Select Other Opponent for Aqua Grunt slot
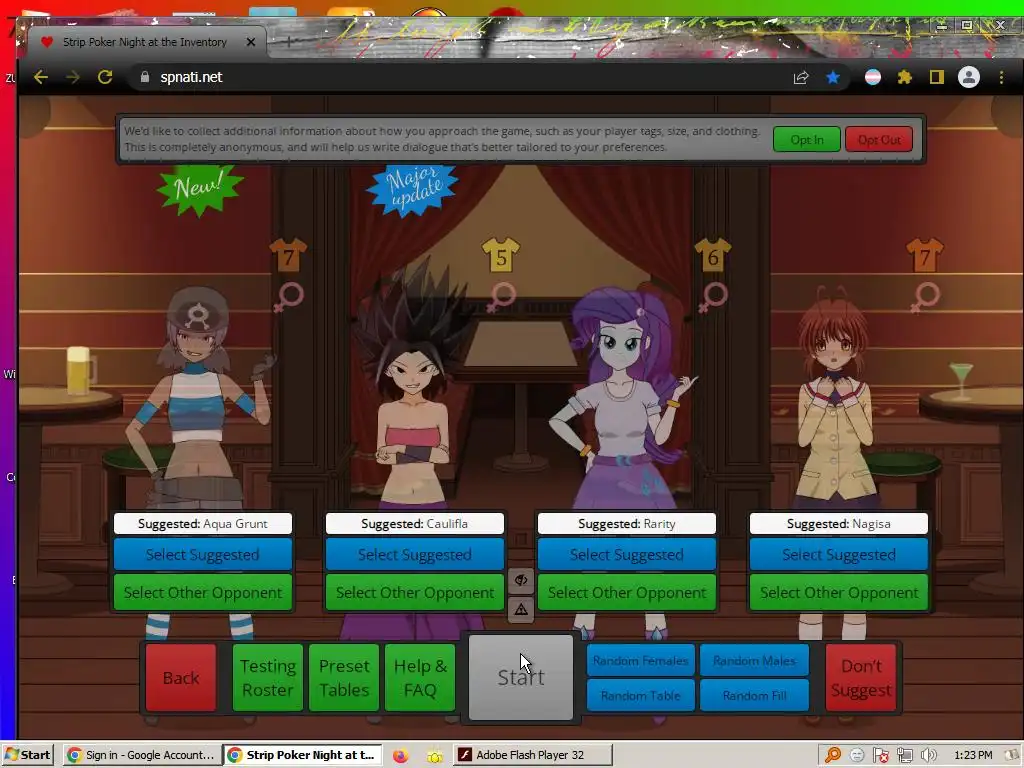1024x768 pixels. [x=202, y=592]
